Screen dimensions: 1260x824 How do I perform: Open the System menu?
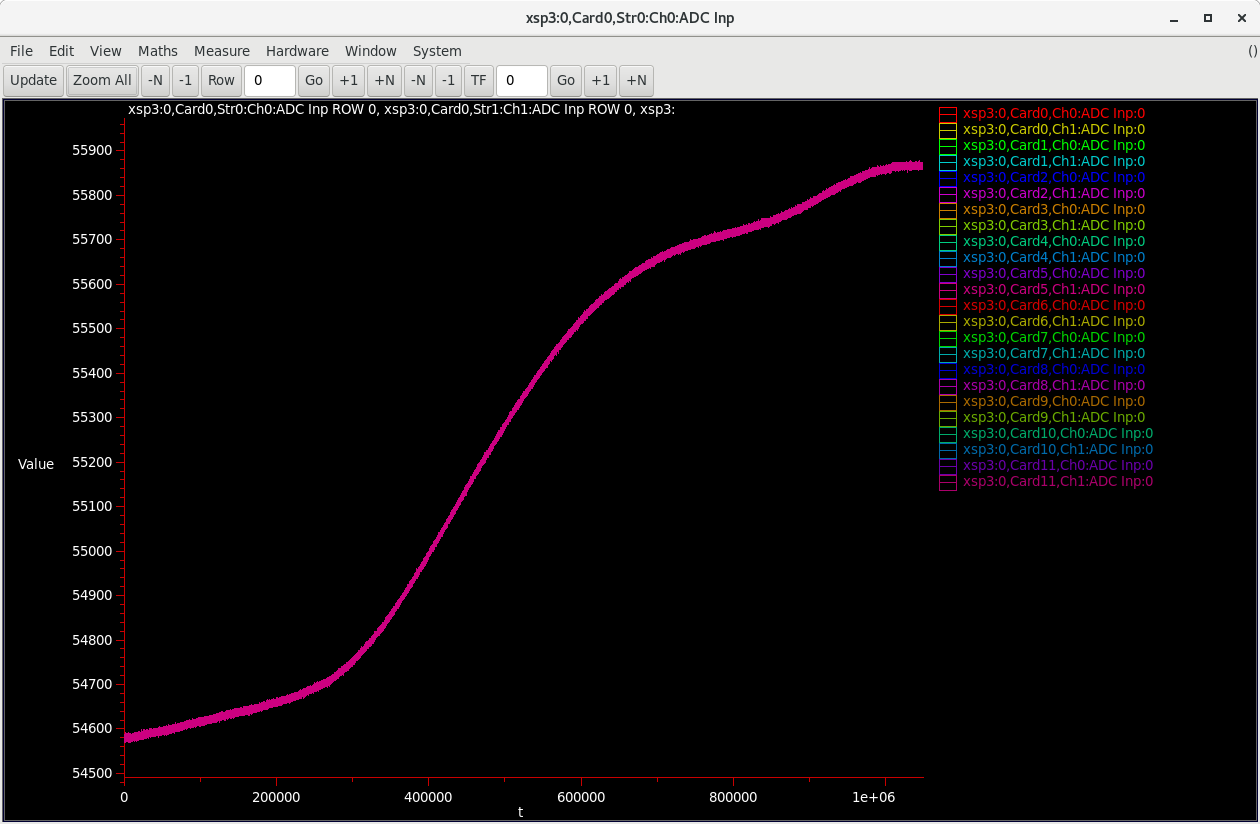pos(437,51)
